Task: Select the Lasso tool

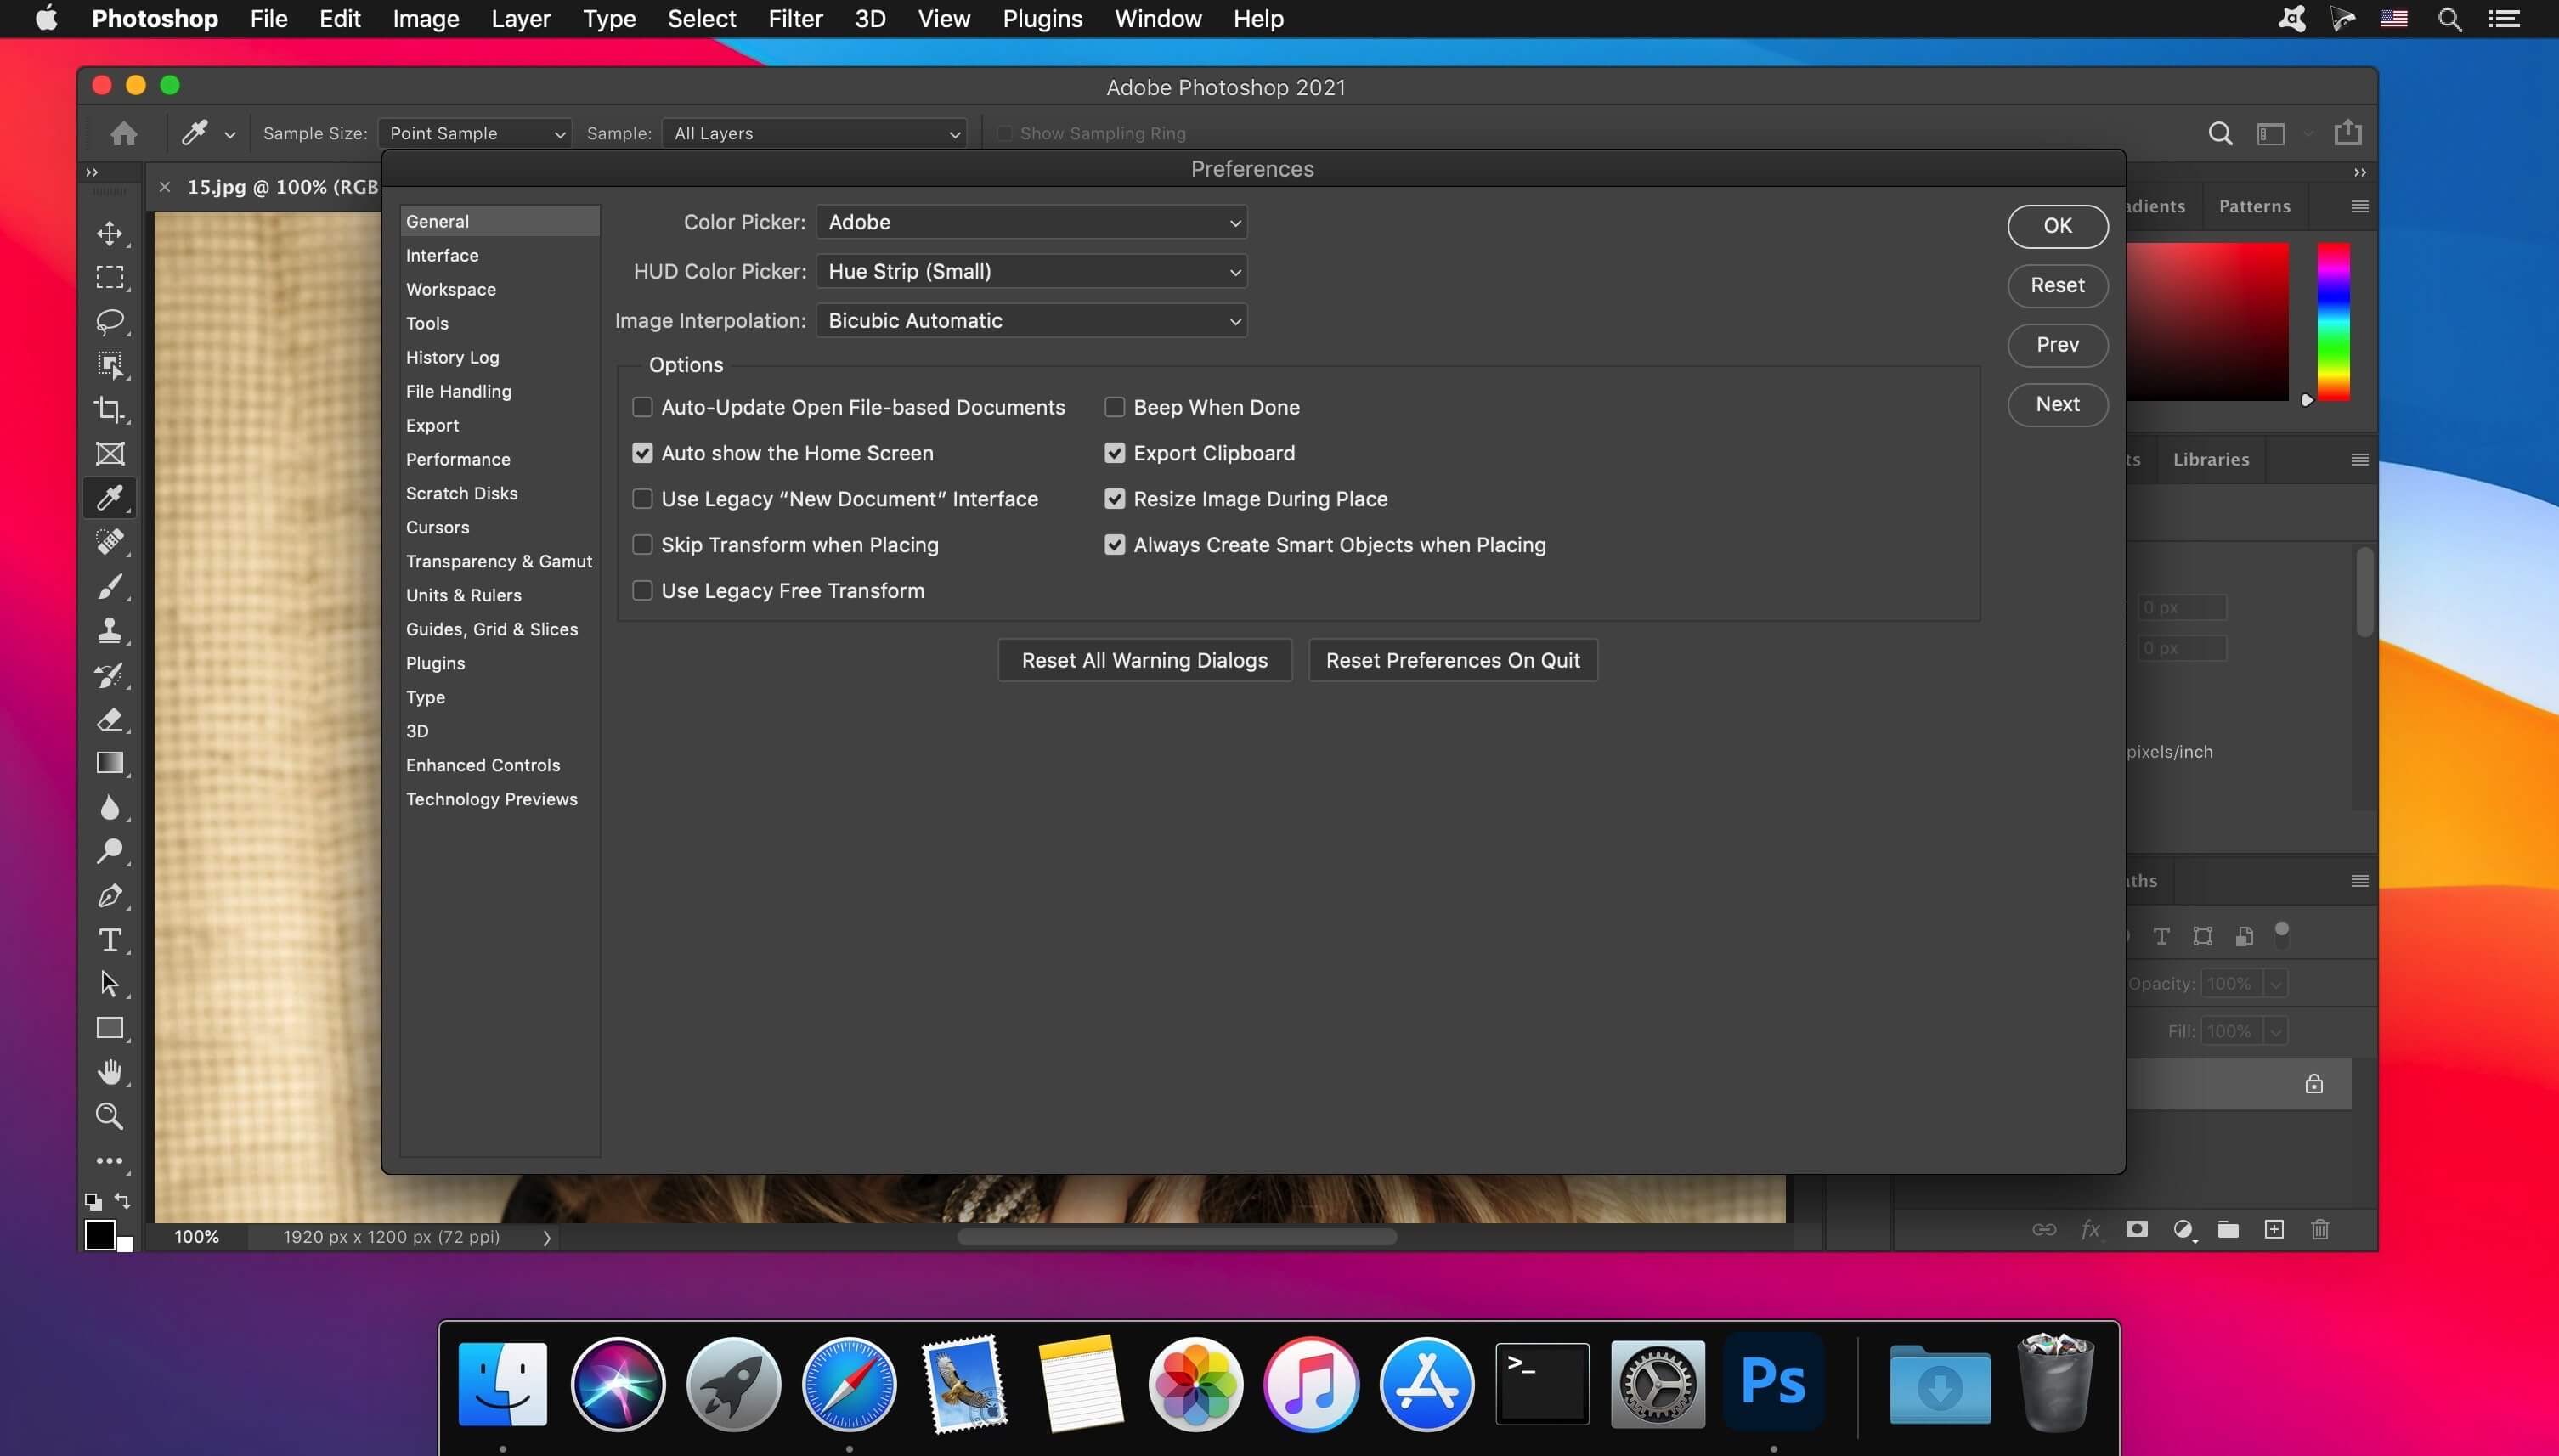Action: [110, 321]
